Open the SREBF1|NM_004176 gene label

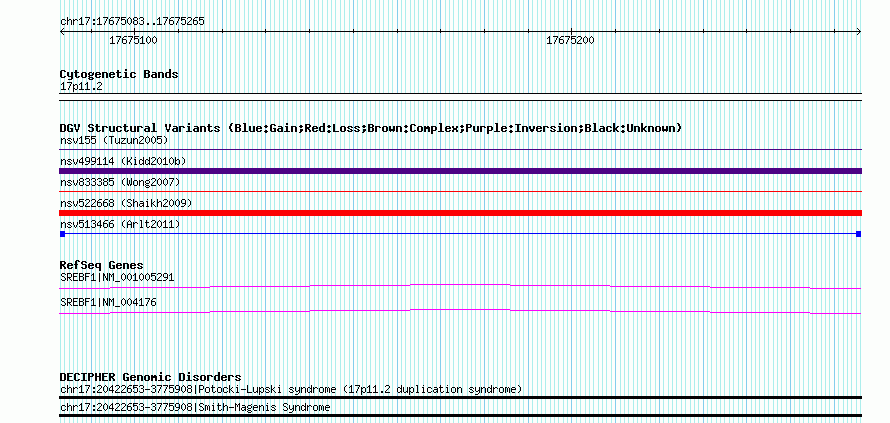(x=108, y=303)
